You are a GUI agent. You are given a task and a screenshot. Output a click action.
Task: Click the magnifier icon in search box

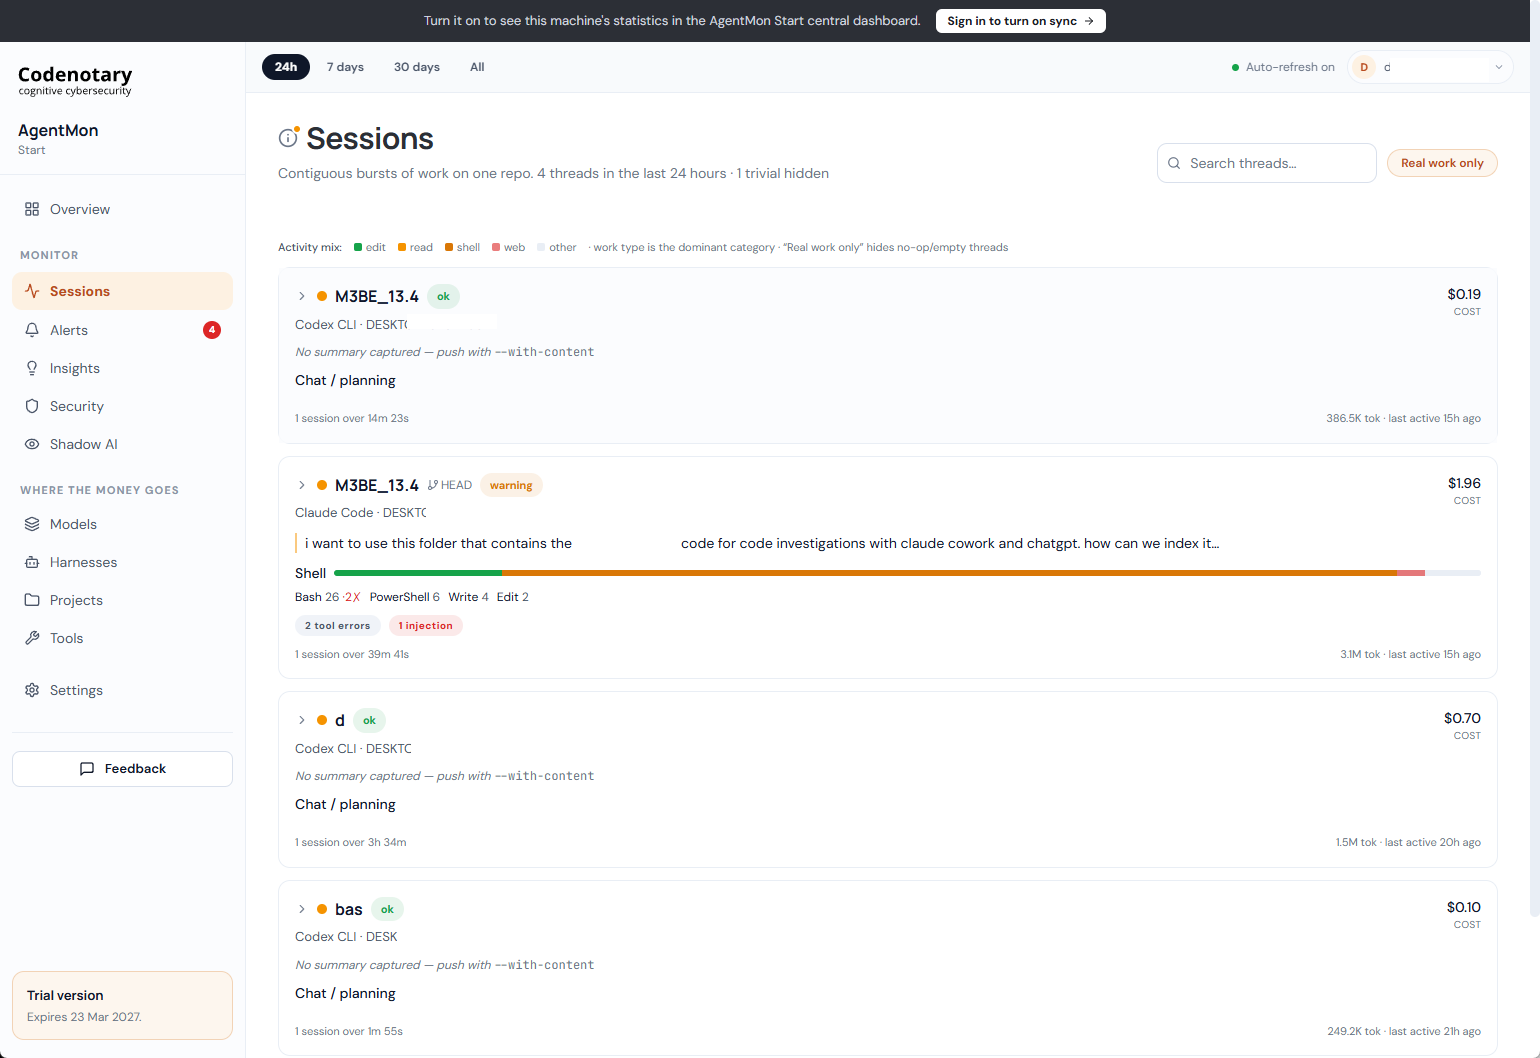click(x=1174, y=163)
